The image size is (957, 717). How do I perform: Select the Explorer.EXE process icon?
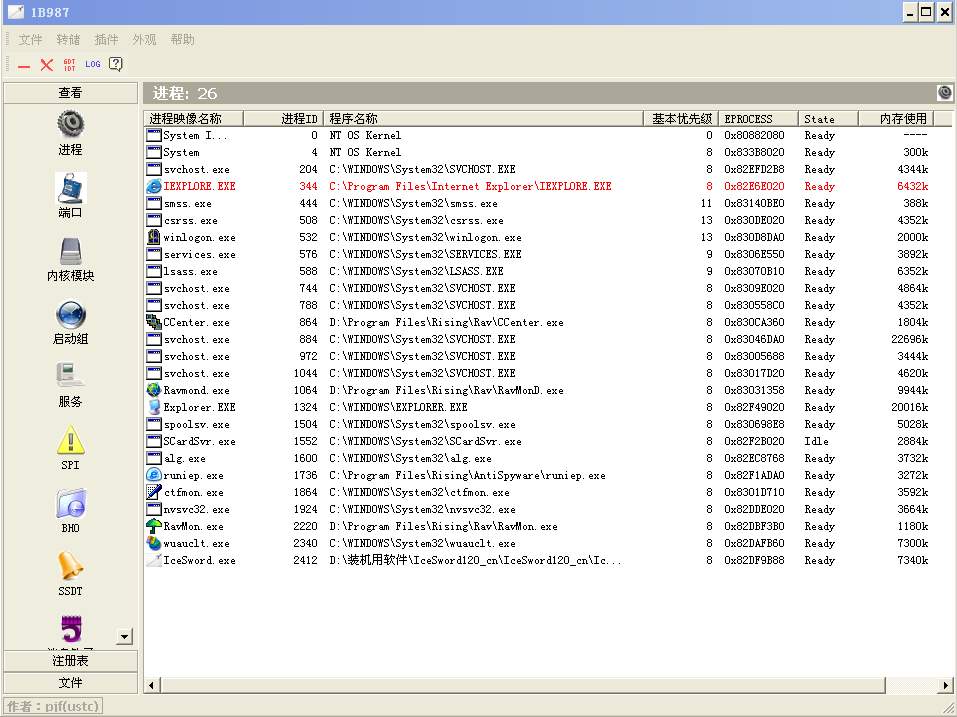click(x=154, y=407)
